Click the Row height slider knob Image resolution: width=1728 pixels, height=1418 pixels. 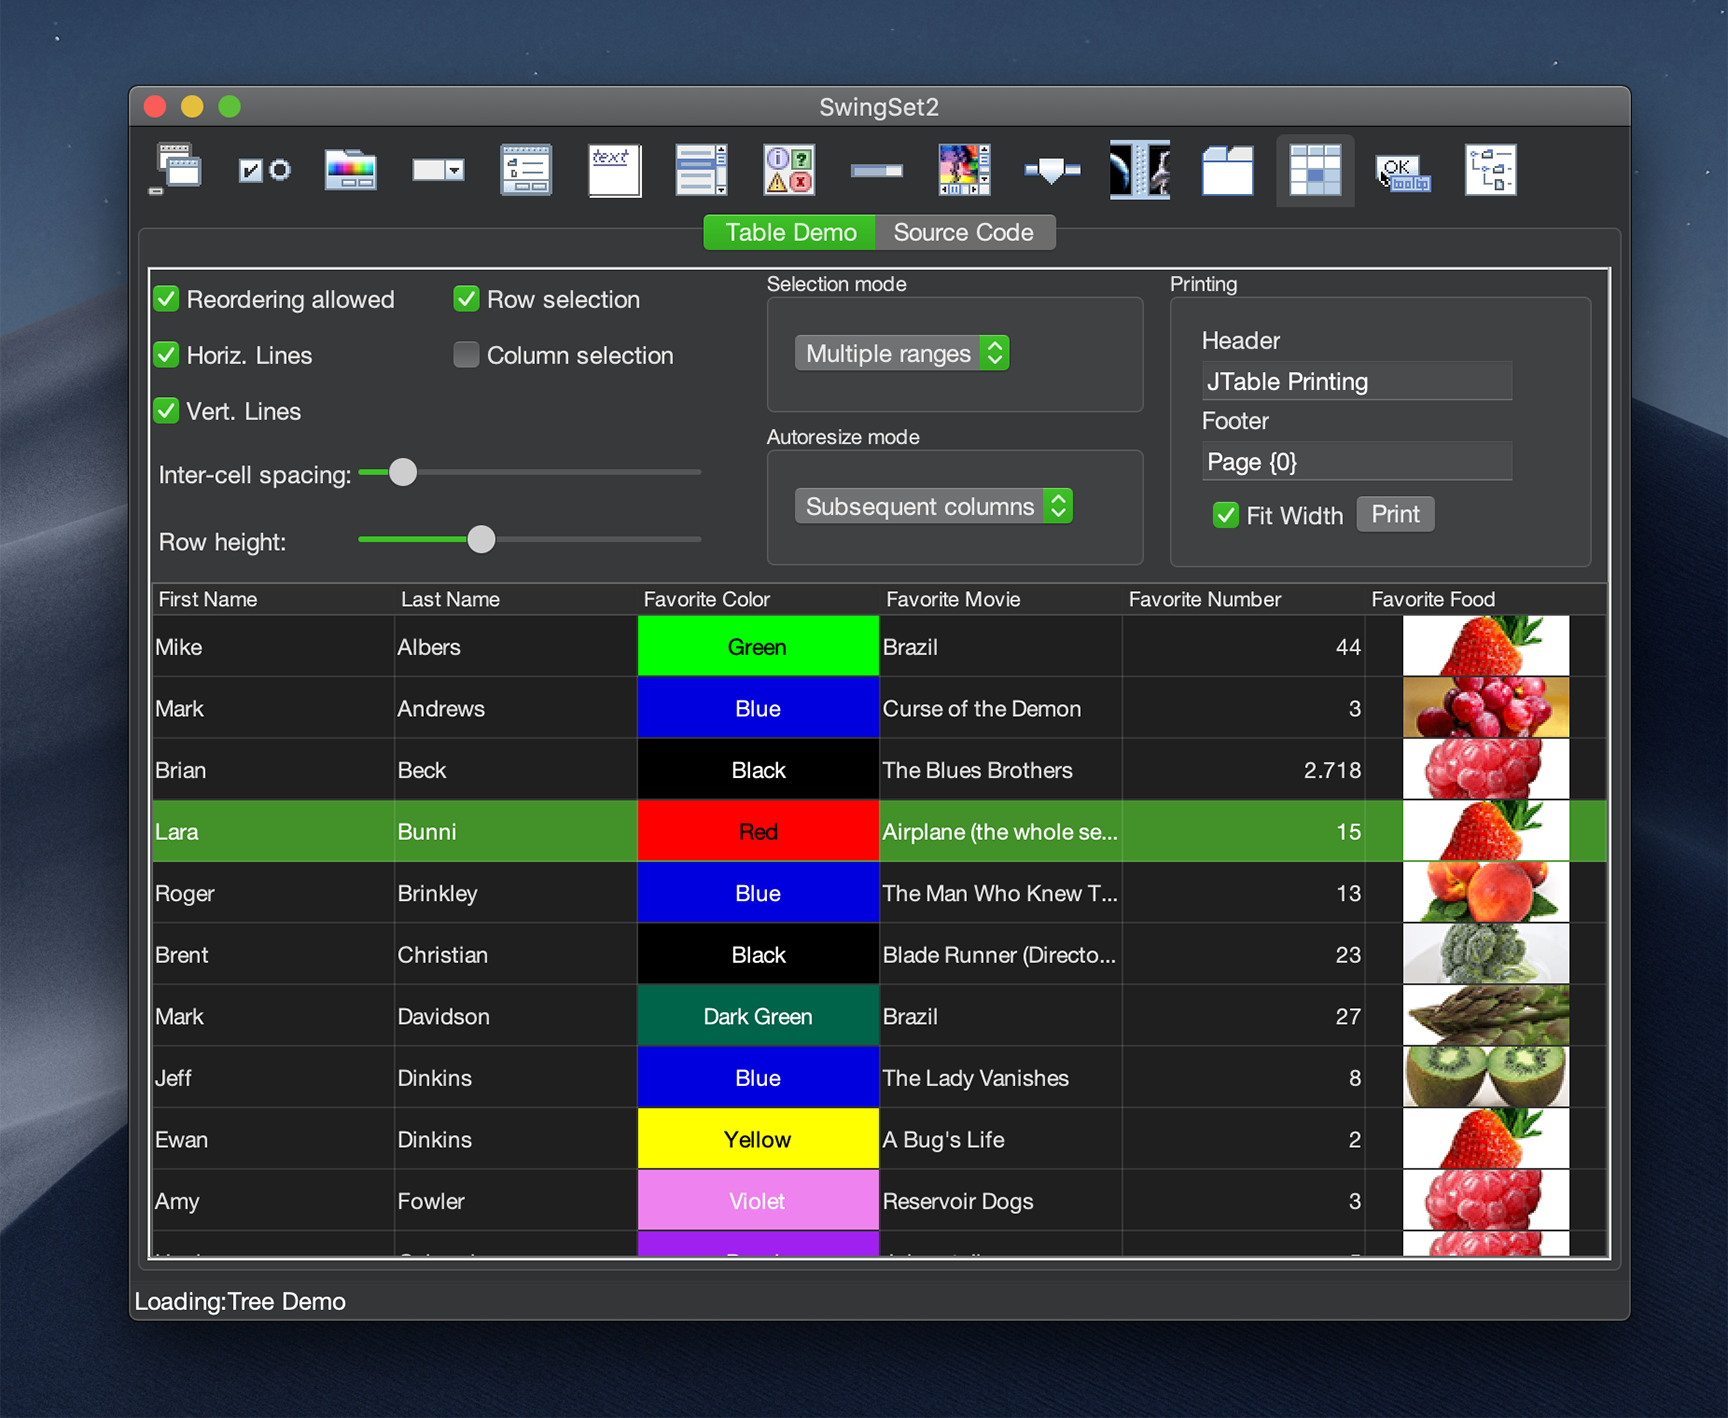click(x=481, y=540)
